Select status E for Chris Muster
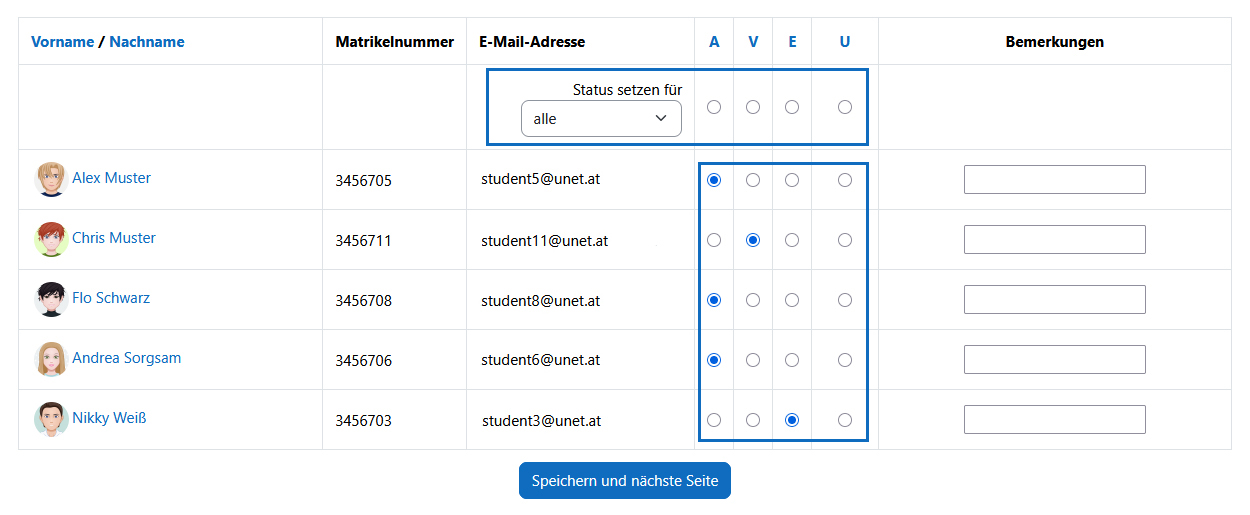This screenshot has width=1250, height=515. click(x=792, y=240)
